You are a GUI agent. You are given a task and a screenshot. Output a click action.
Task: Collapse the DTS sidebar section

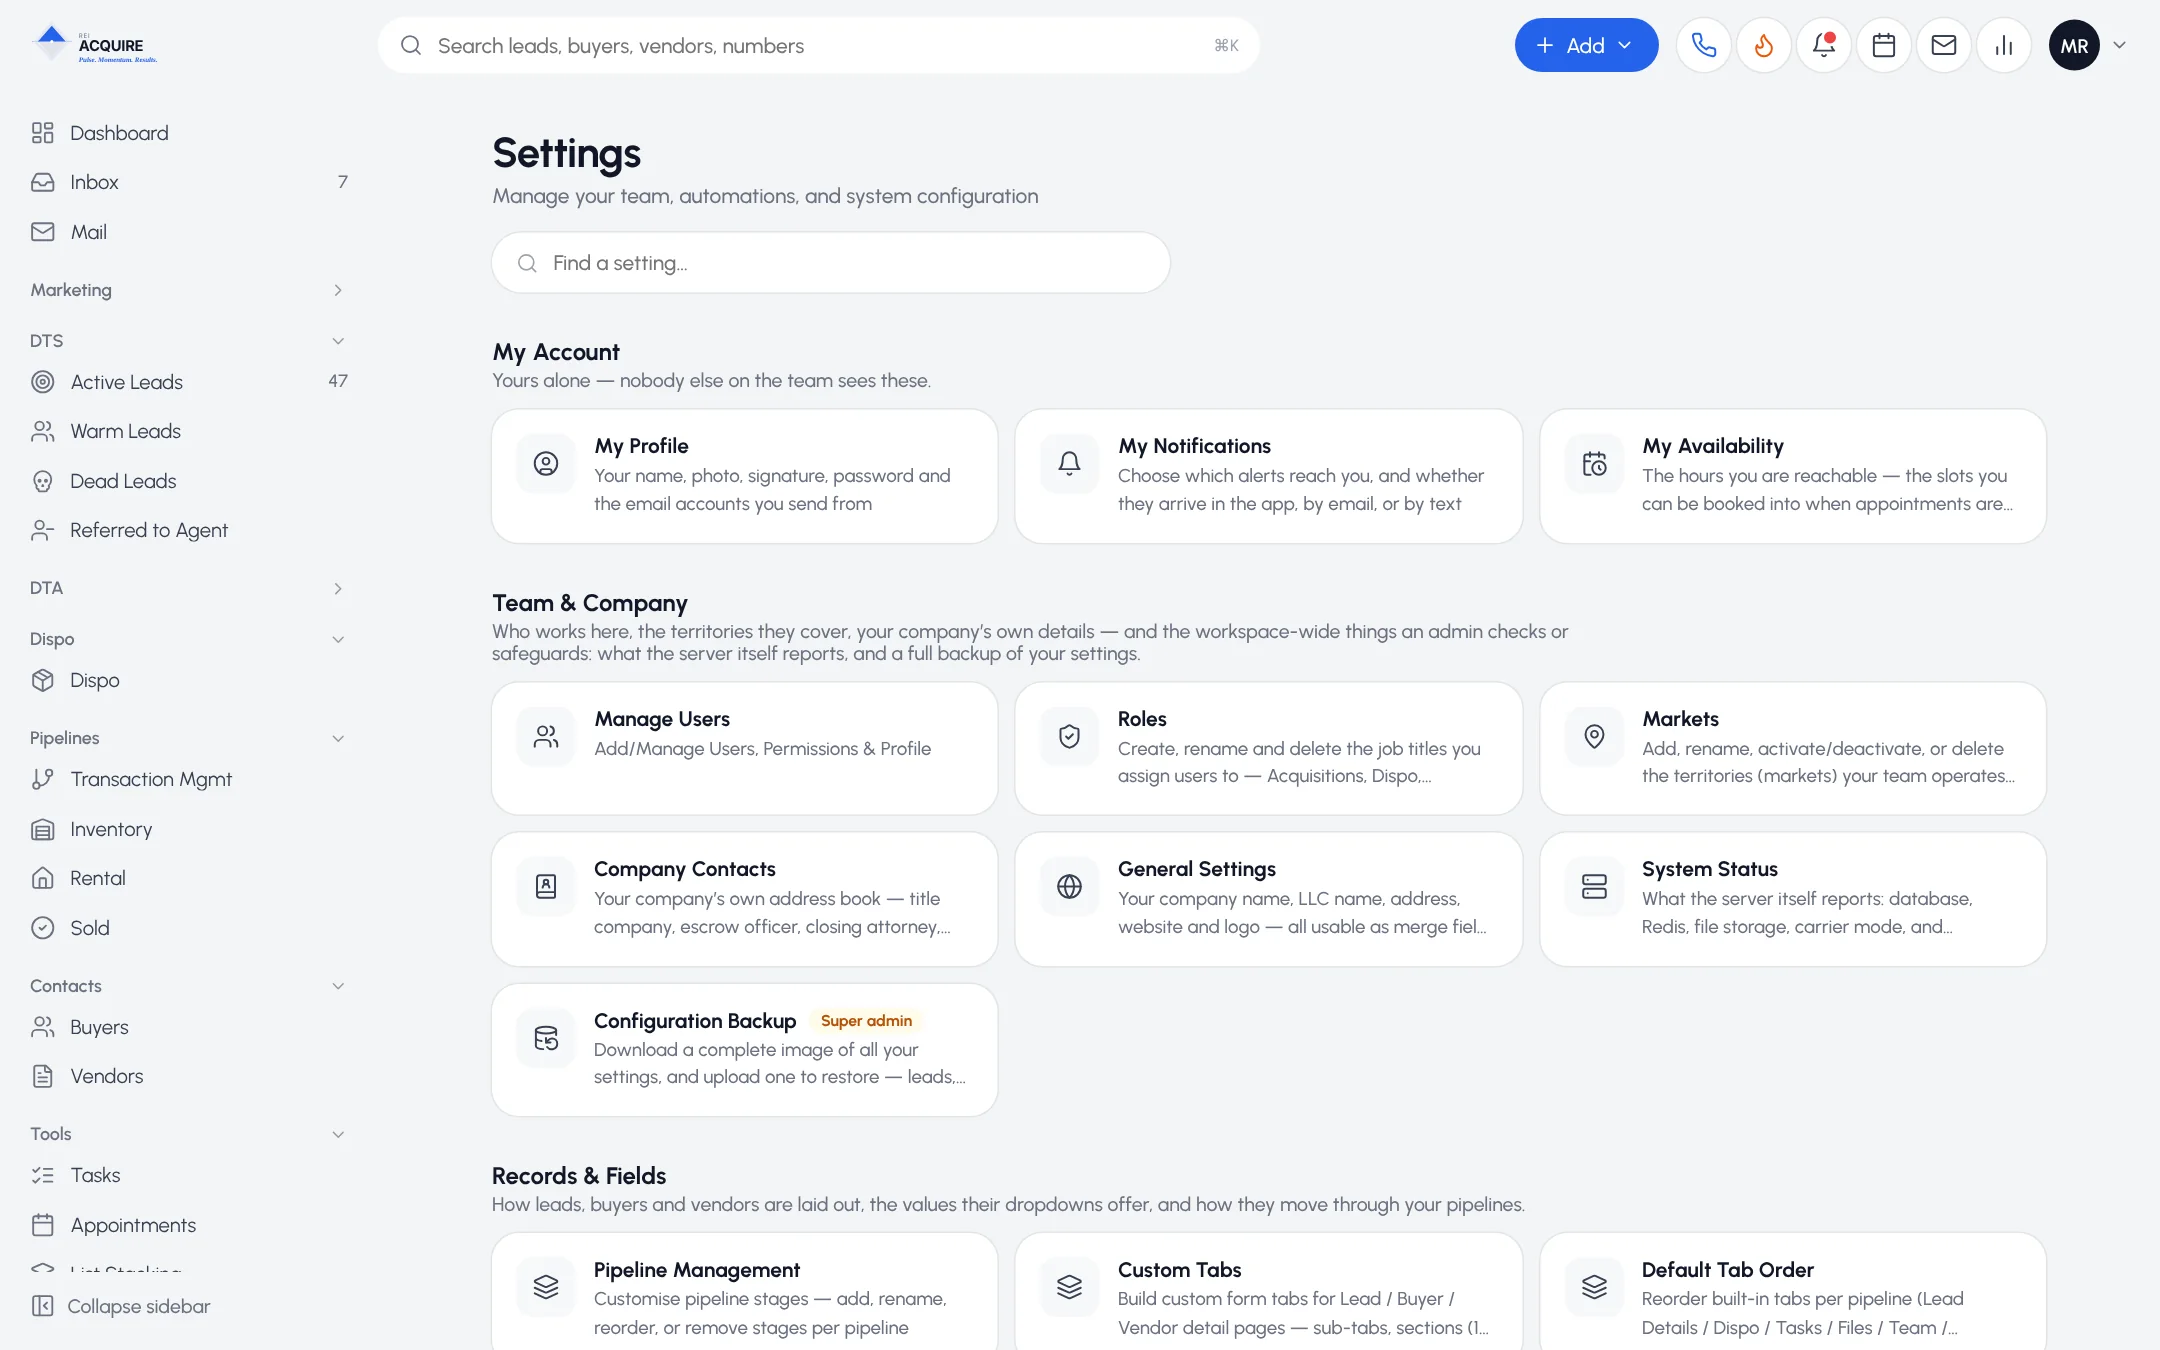188,341
